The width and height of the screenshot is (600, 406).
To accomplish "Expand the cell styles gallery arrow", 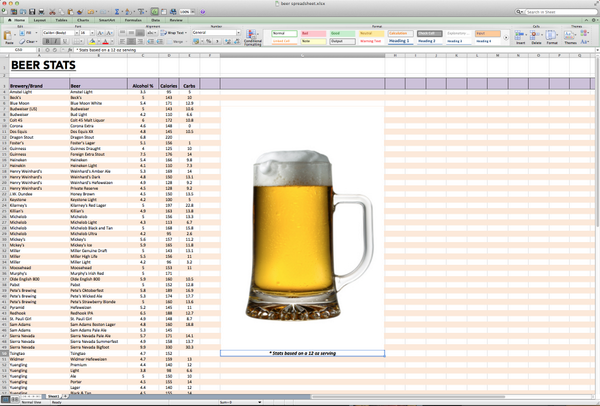I will tap(506, 38).
